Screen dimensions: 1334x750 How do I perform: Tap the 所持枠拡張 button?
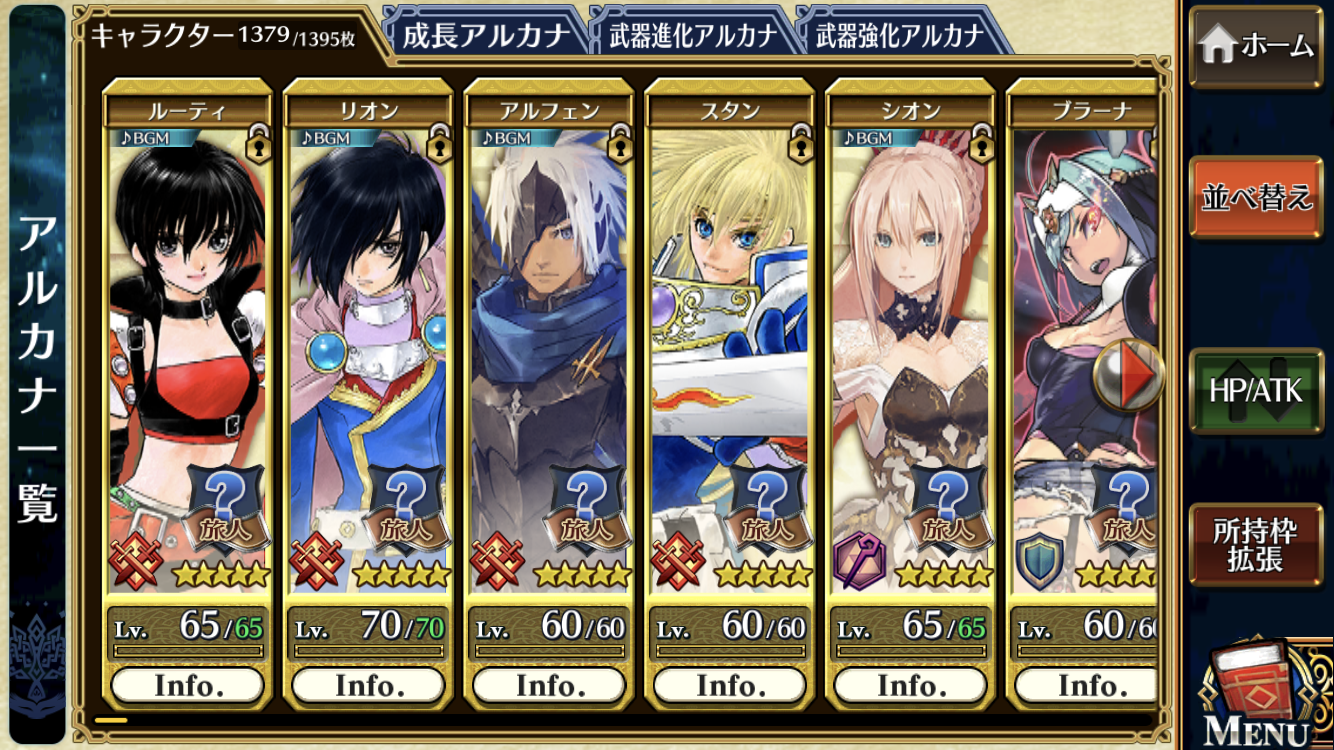(x=1255, y=544)
